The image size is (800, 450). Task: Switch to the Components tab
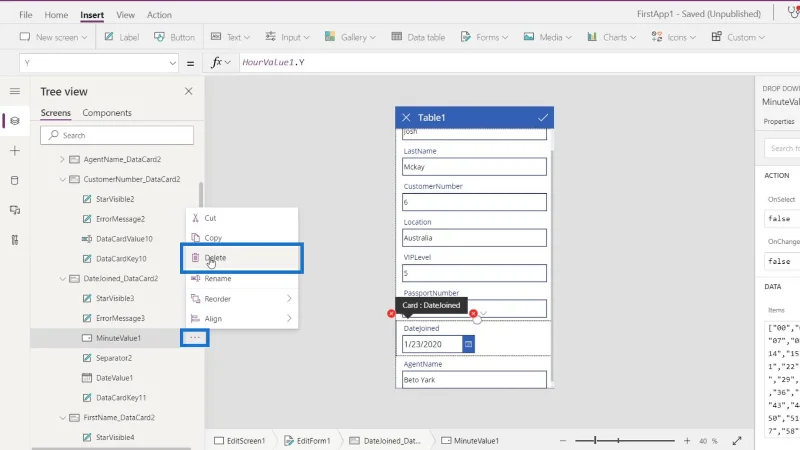pos(107,113)
